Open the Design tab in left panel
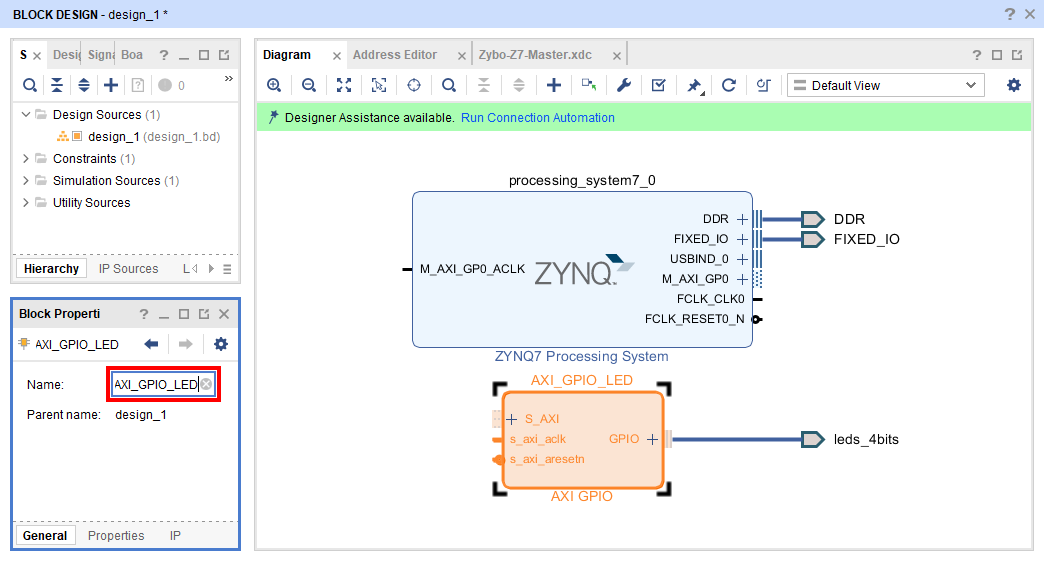 (67, 55)
